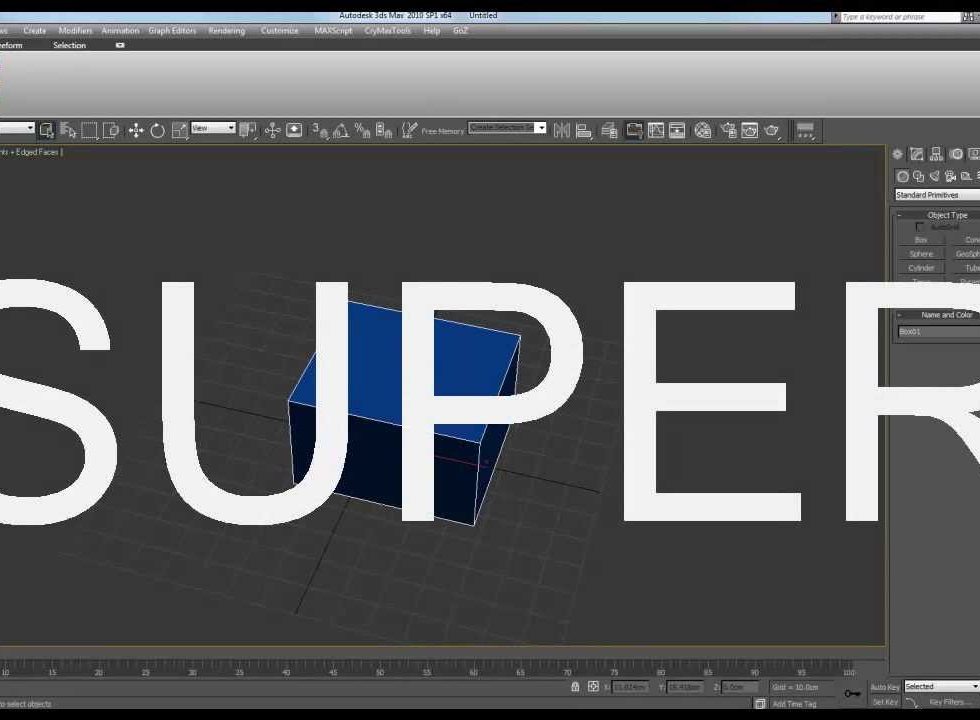Select the Lights category icon
This screenshot has width=980, height=720.
(934, 176)
